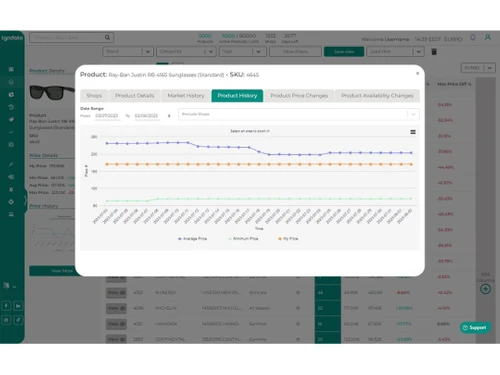The height and width of the screenshot is (375, 500).
Task: Open the trend line icon in sidebar
Action: pos(11,132)
